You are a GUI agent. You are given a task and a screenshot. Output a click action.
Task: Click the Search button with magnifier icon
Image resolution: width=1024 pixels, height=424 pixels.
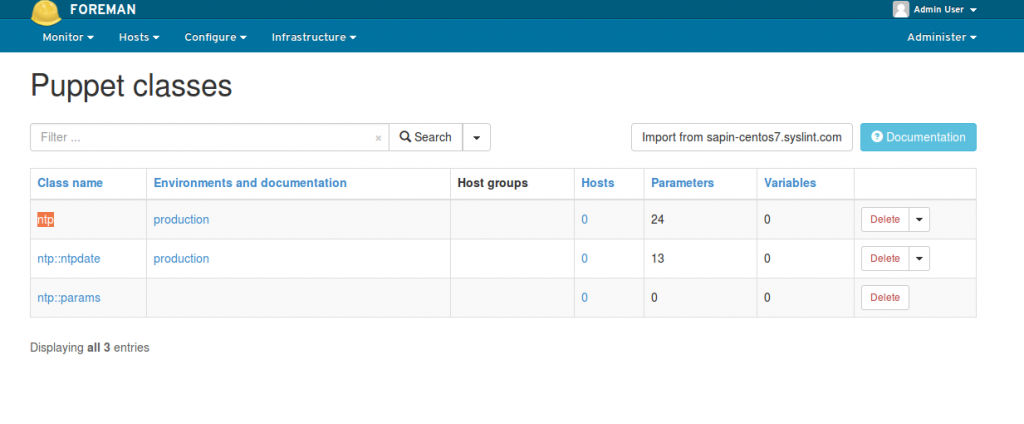point(426,137)
